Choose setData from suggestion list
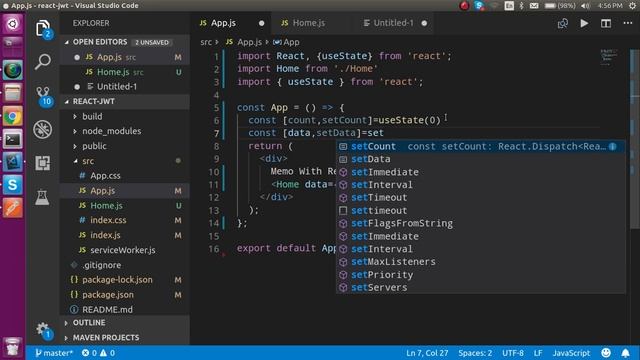640x360 pixels. pos(480,159)
